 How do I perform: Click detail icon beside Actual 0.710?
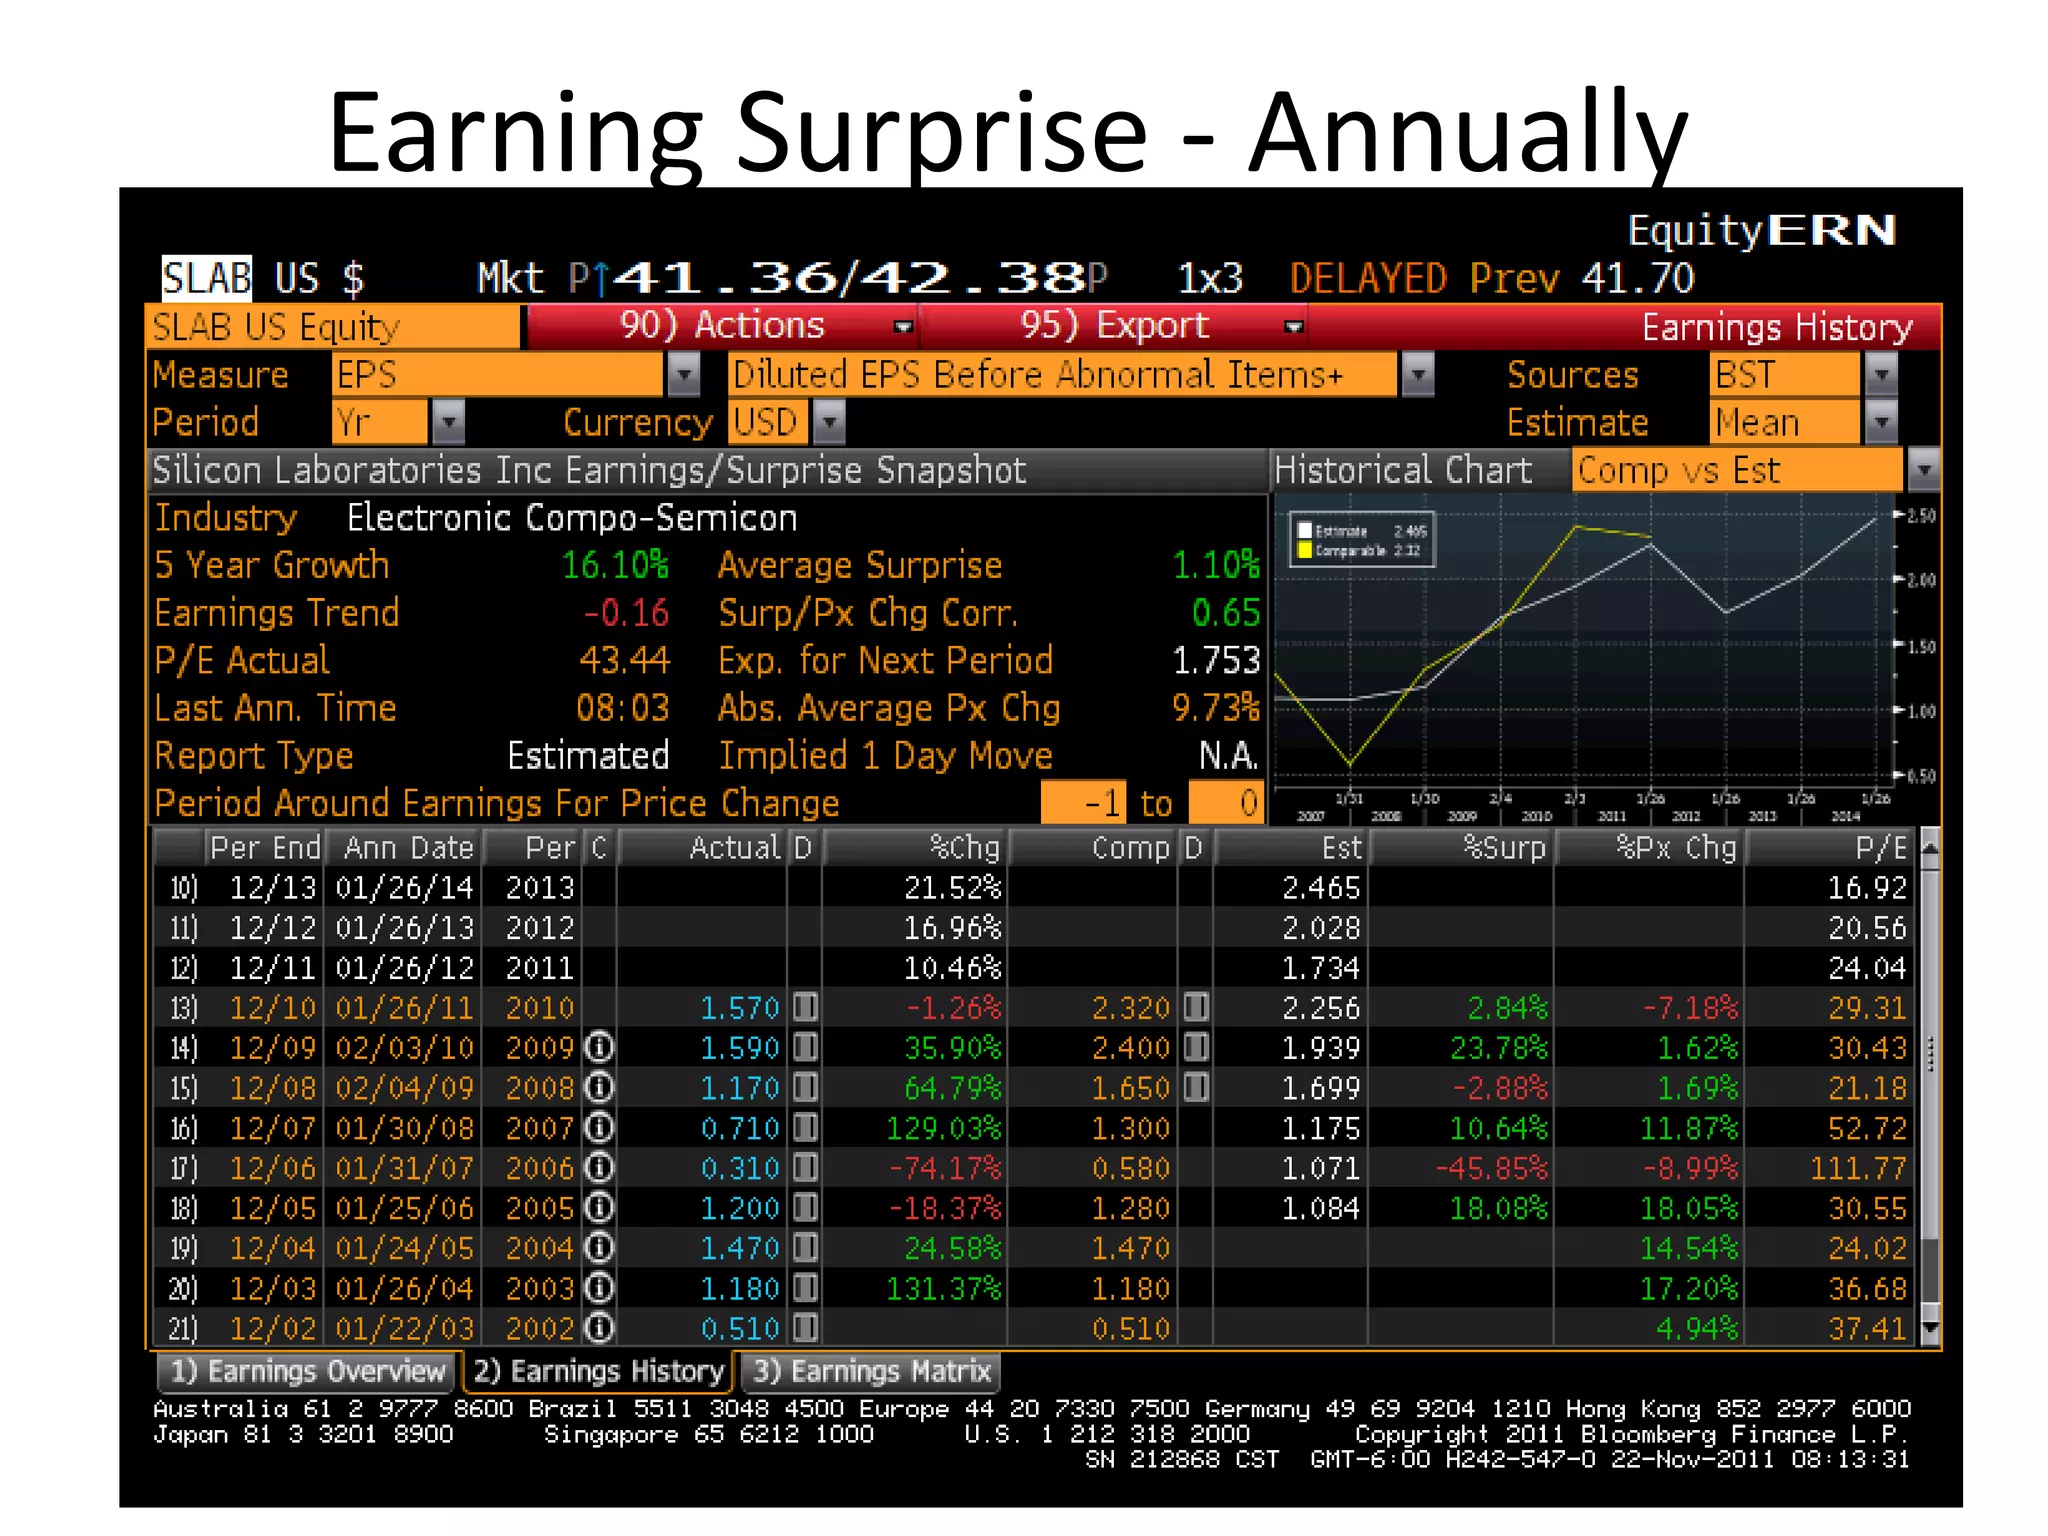805,1126
